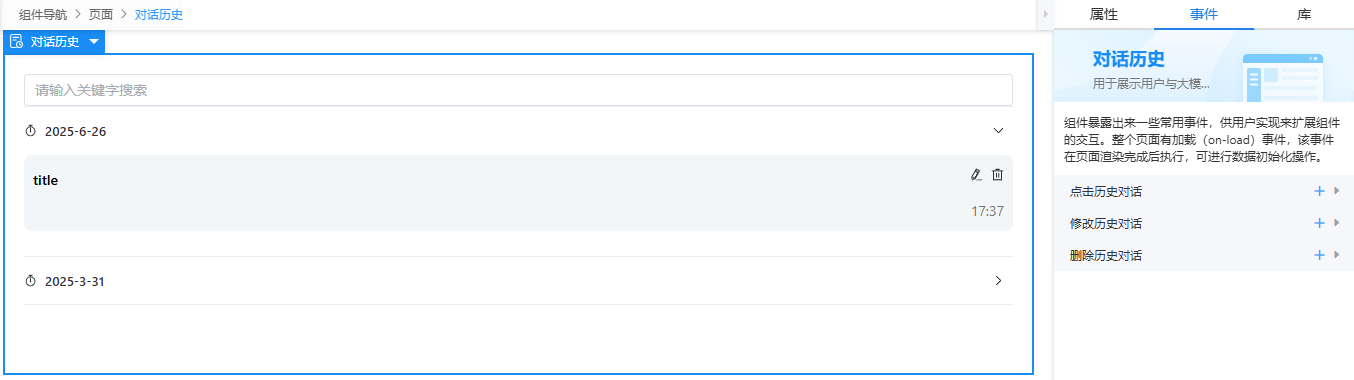Expand the 点击历史对话 event triangle
The width and height of the screenshot is (1354, 380).
click(x=1337, y=191)
